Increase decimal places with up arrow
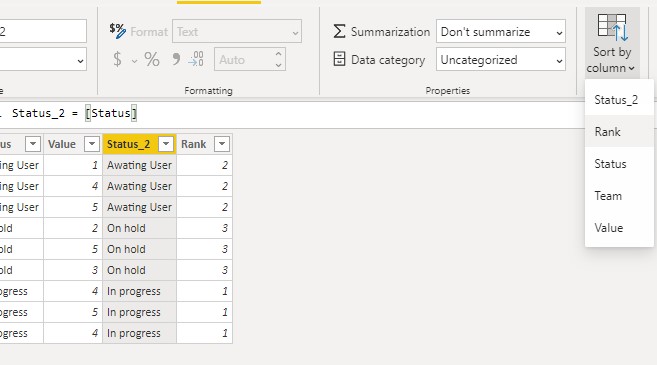Screen dimensions: 657x365 (x=278, y=54)
